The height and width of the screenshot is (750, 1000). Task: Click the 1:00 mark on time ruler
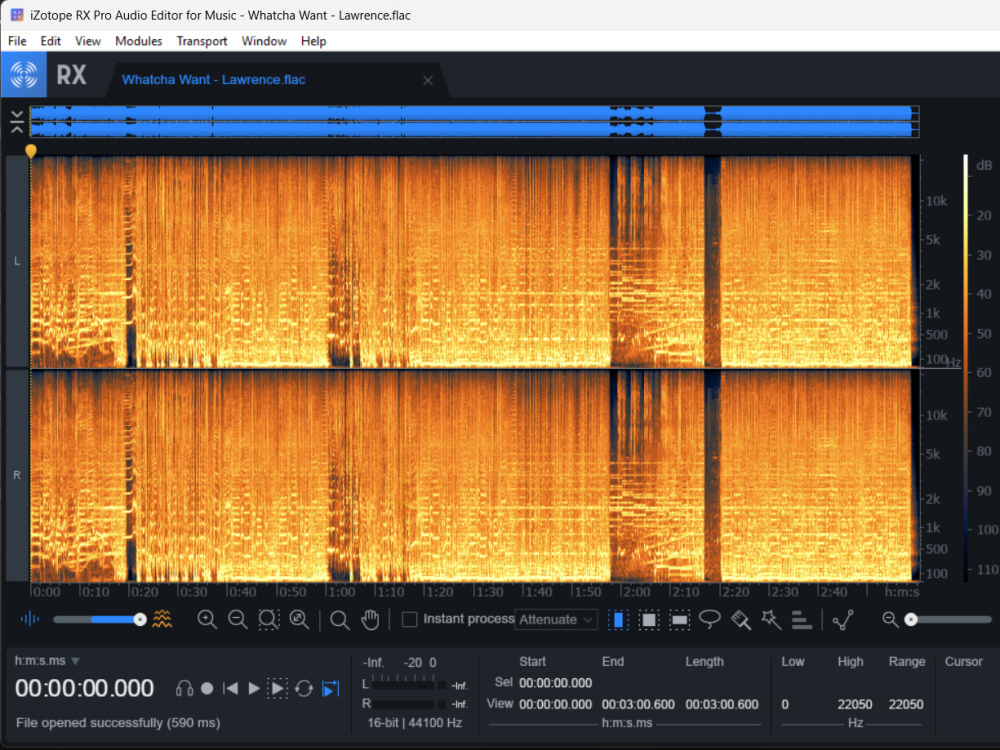pyautogui.click(x=341, y=592)
